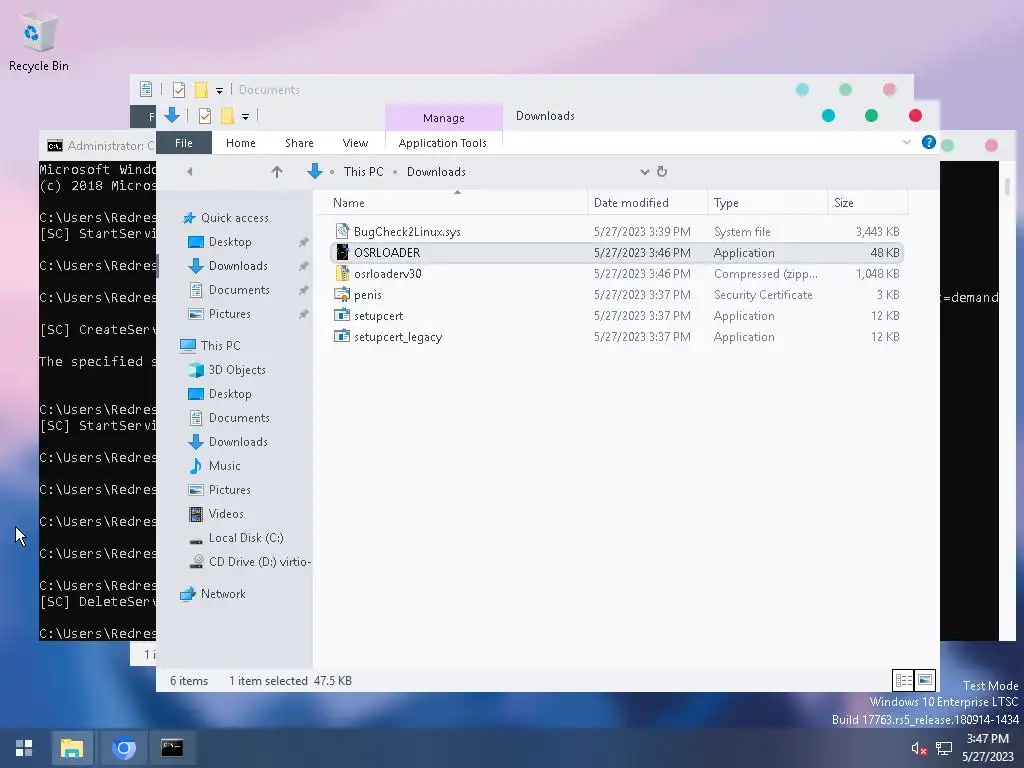
Task: Click the muted volume tray icon
Action: click(x=919, y=748)
